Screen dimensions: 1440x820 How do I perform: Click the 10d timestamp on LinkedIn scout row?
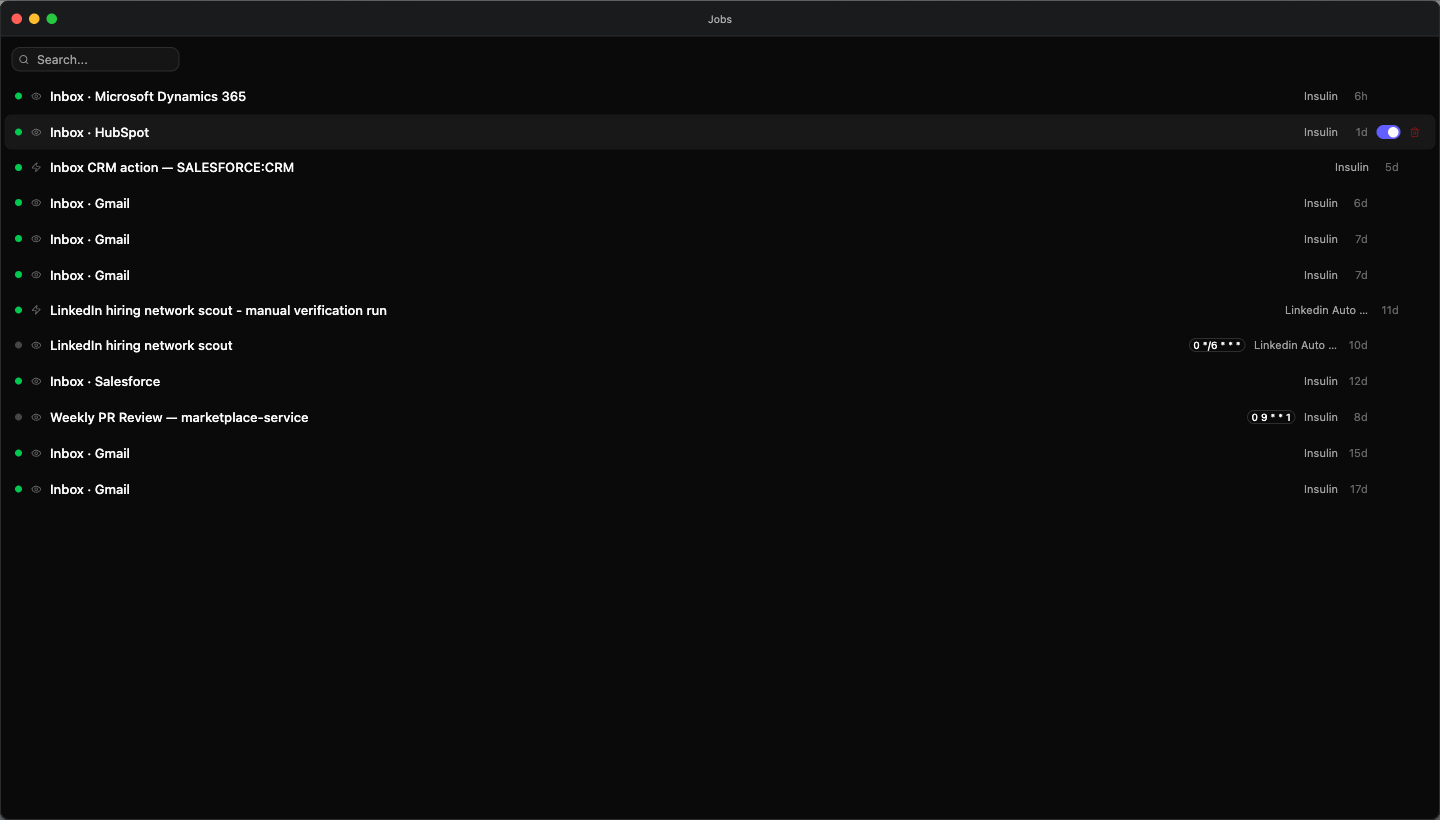(1358, 345)
